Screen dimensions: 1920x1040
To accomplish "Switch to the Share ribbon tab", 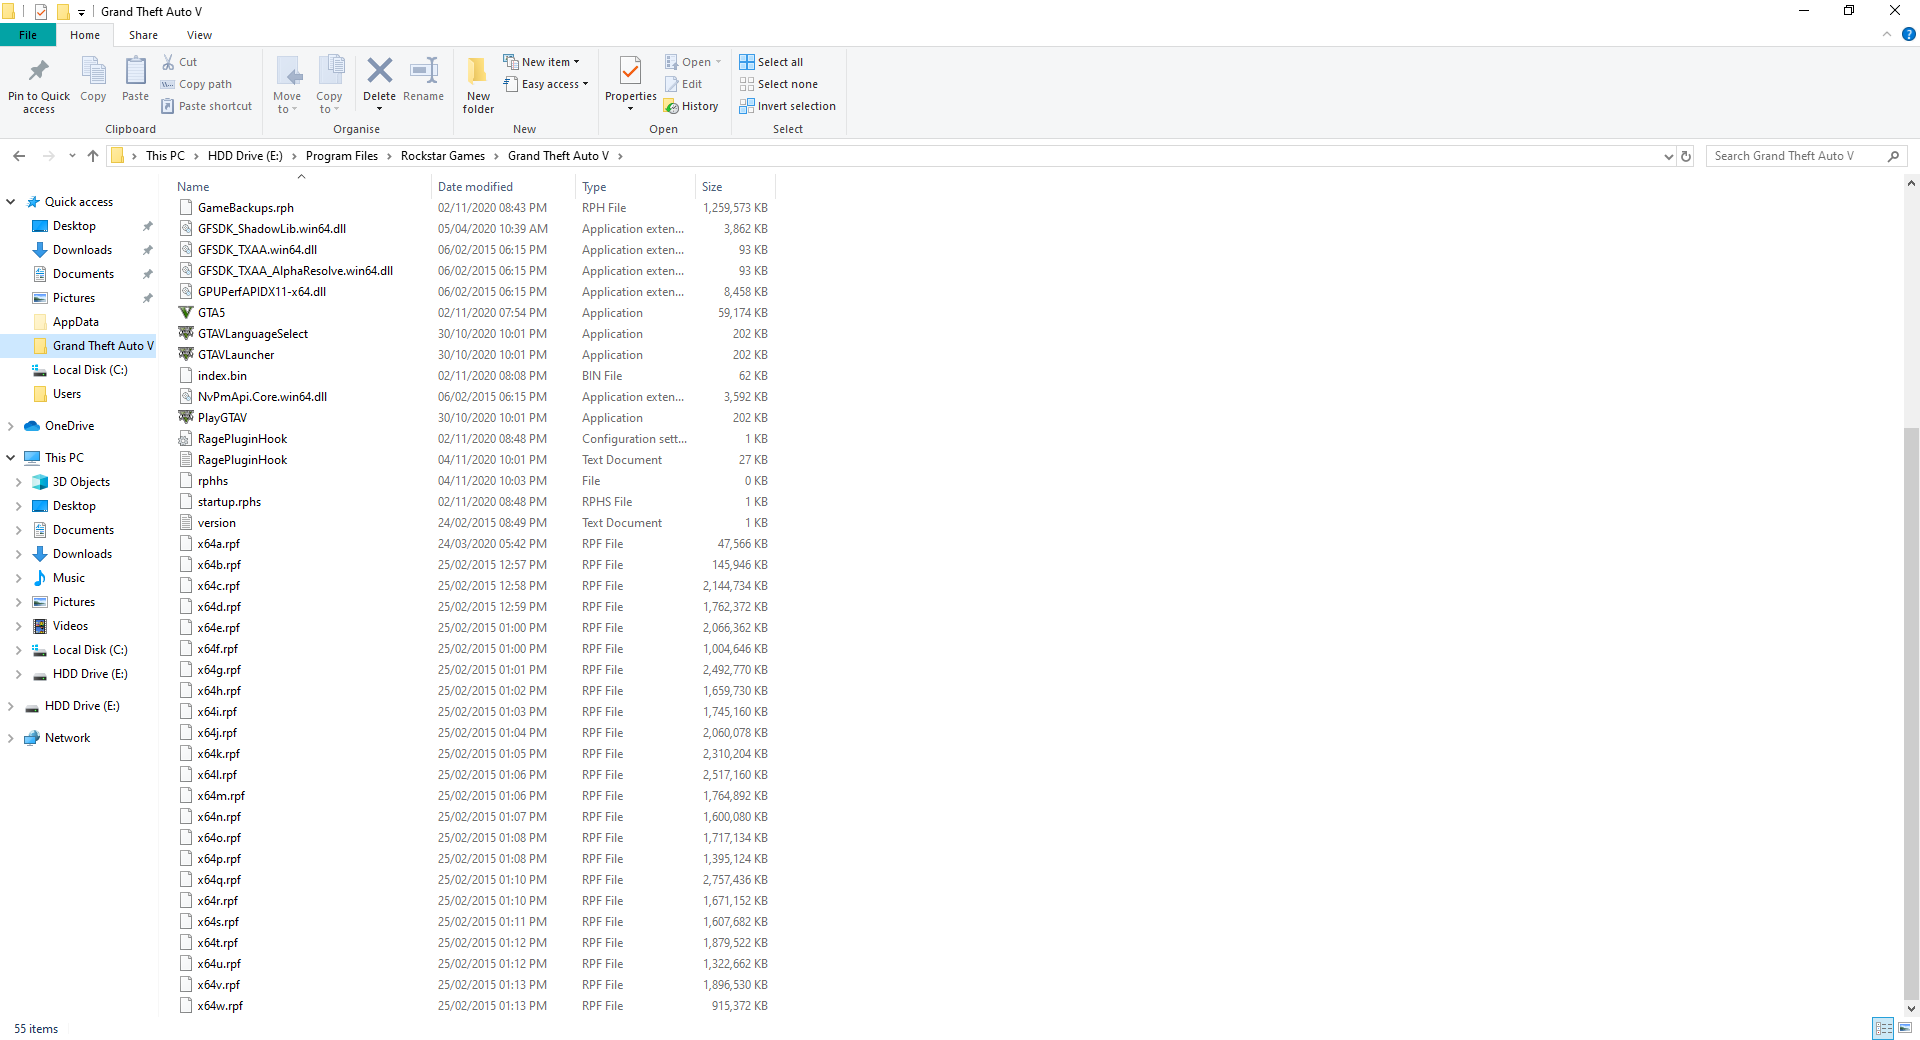I will pyautogui.click(x=143, y=35).
